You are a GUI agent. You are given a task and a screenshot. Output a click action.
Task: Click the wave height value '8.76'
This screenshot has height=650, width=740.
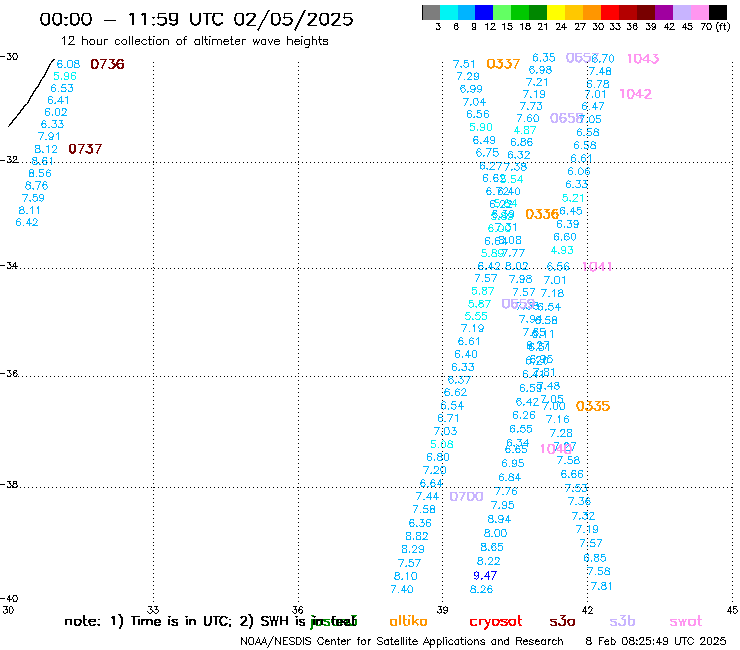[36, 186]
